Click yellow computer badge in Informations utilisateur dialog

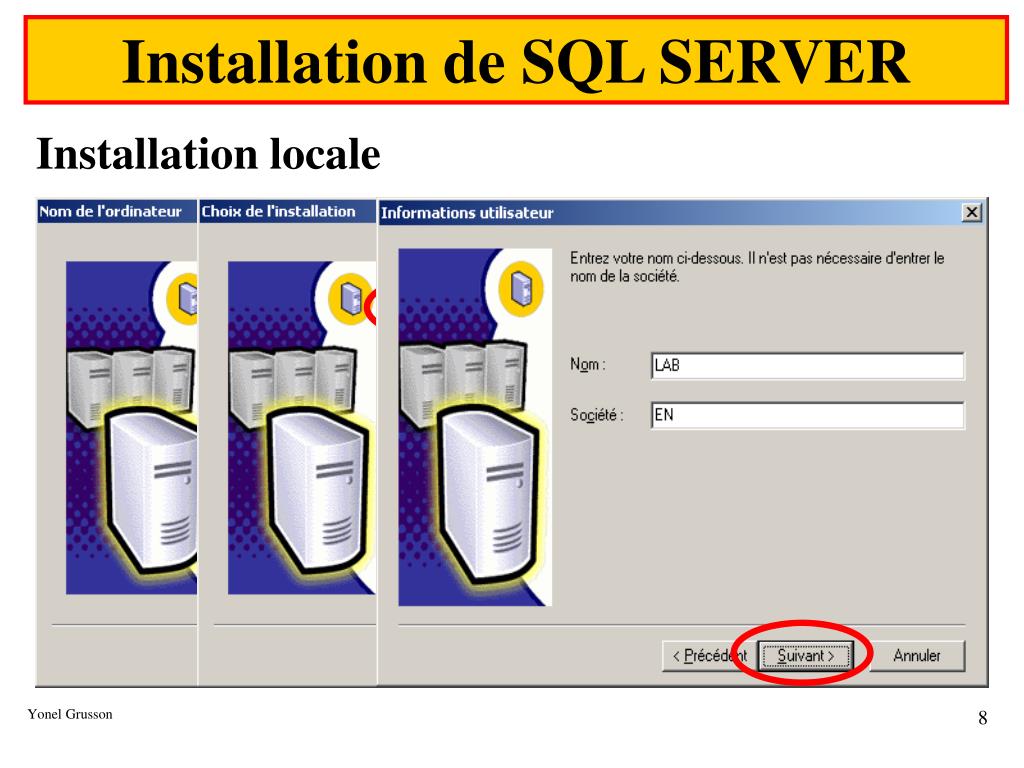(x=518, y=291)
